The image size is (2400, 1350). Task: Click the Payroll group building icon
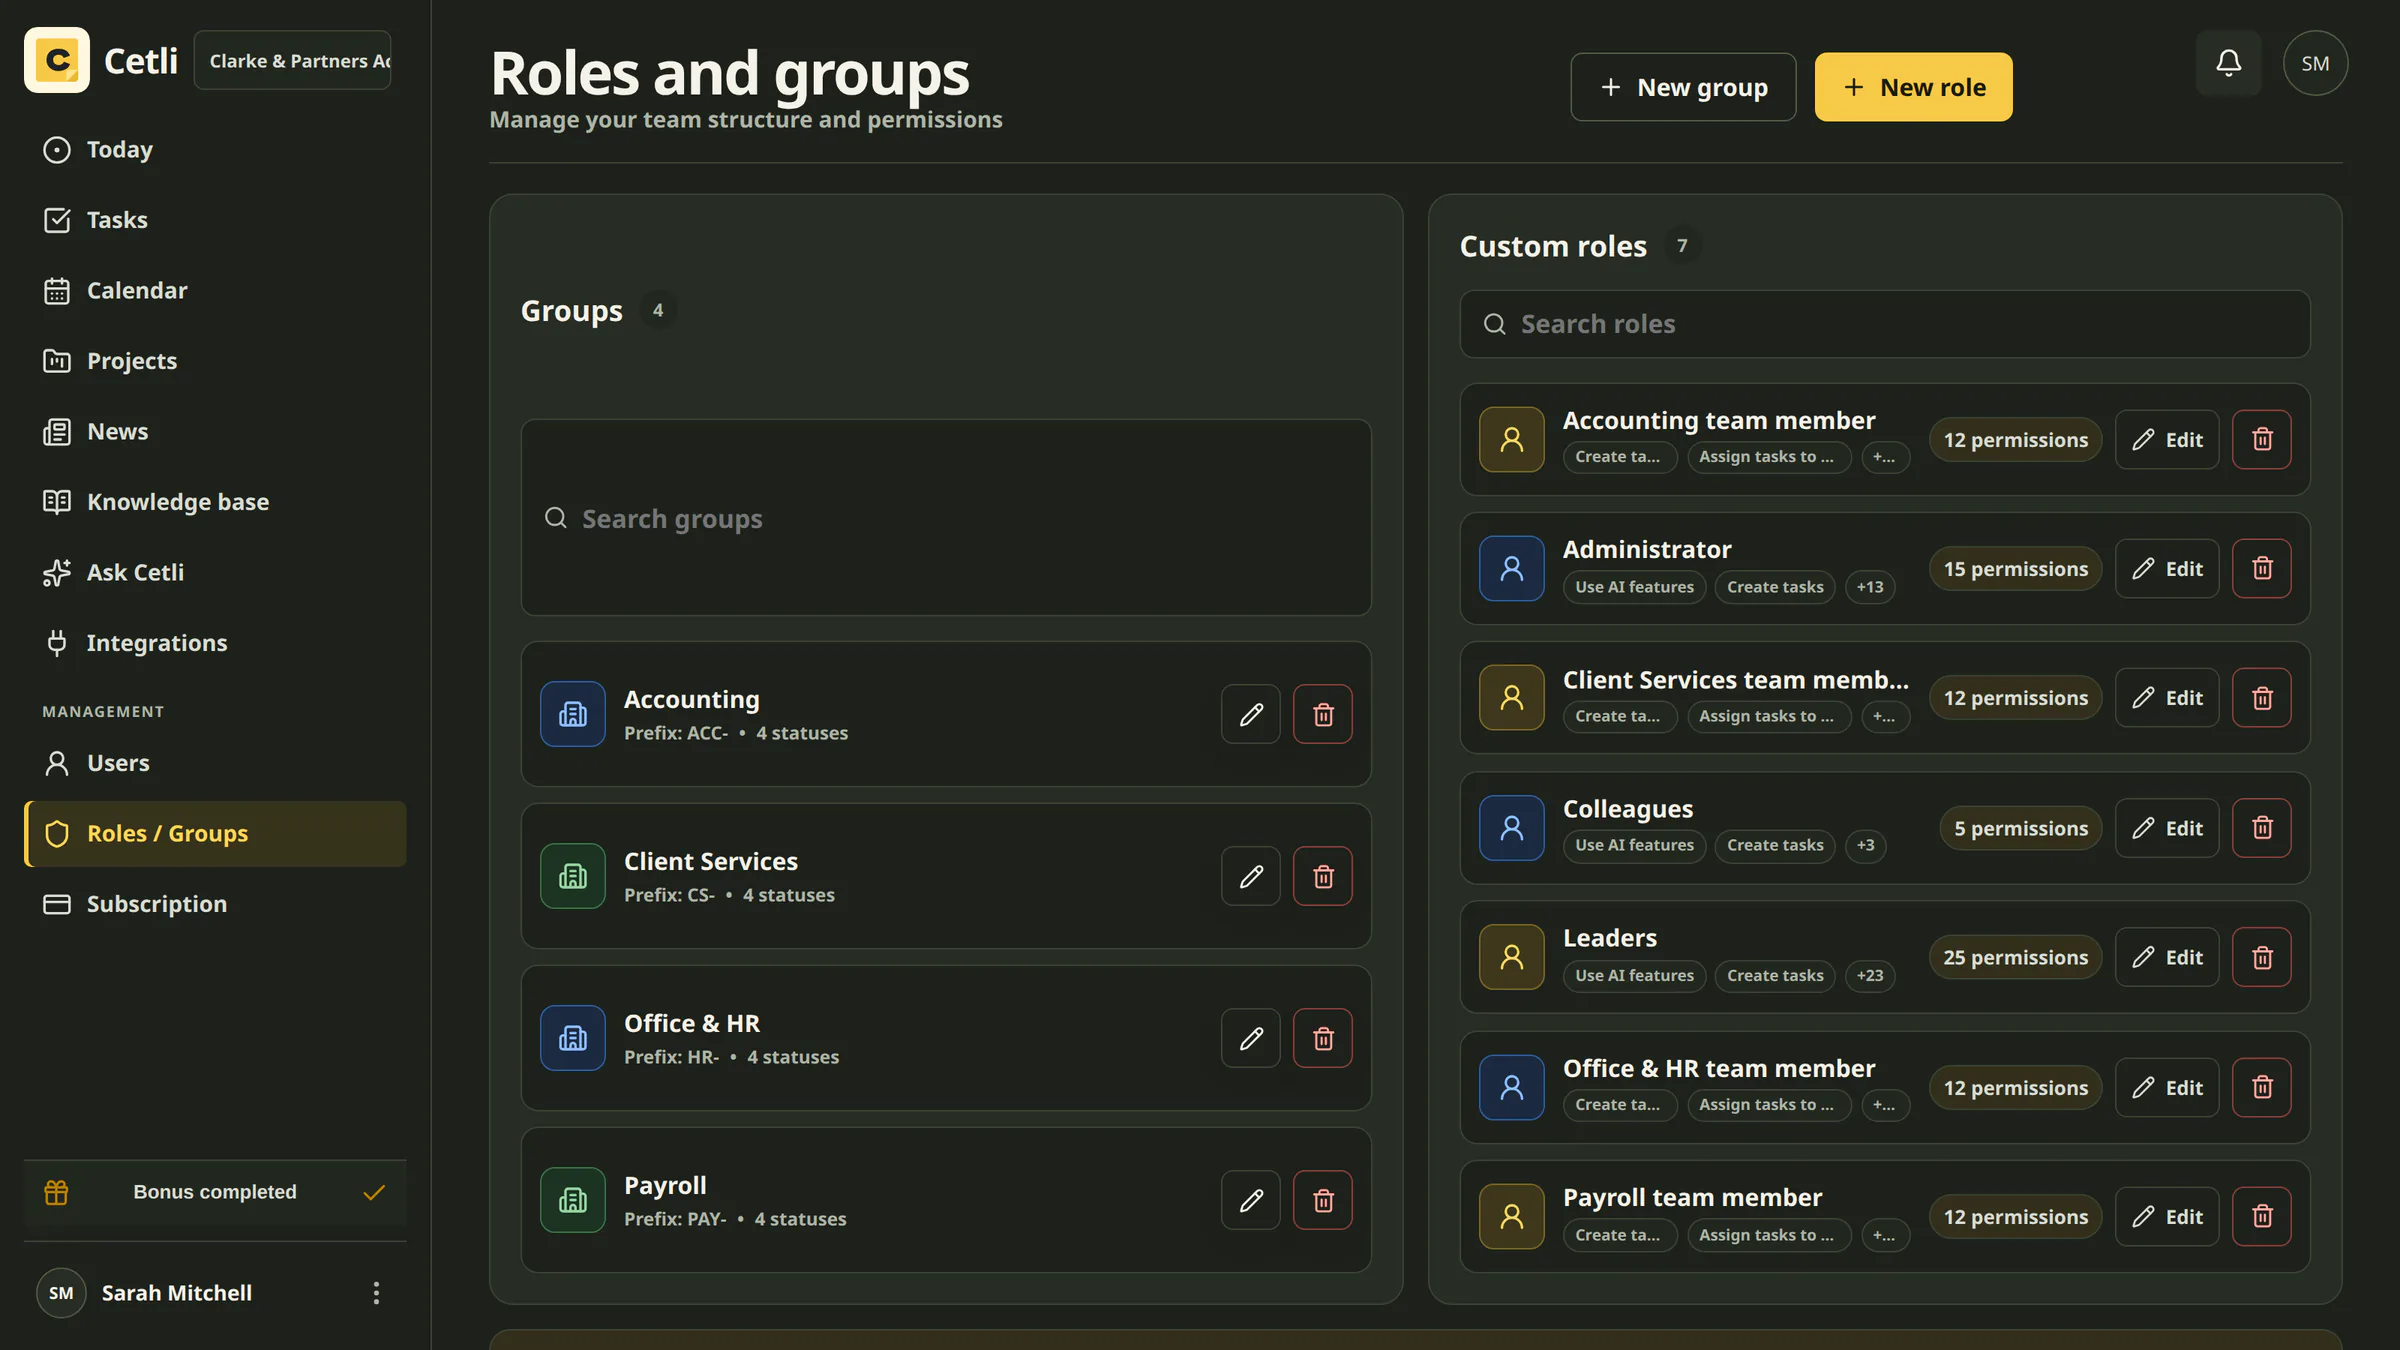[x=573, y=1200]
